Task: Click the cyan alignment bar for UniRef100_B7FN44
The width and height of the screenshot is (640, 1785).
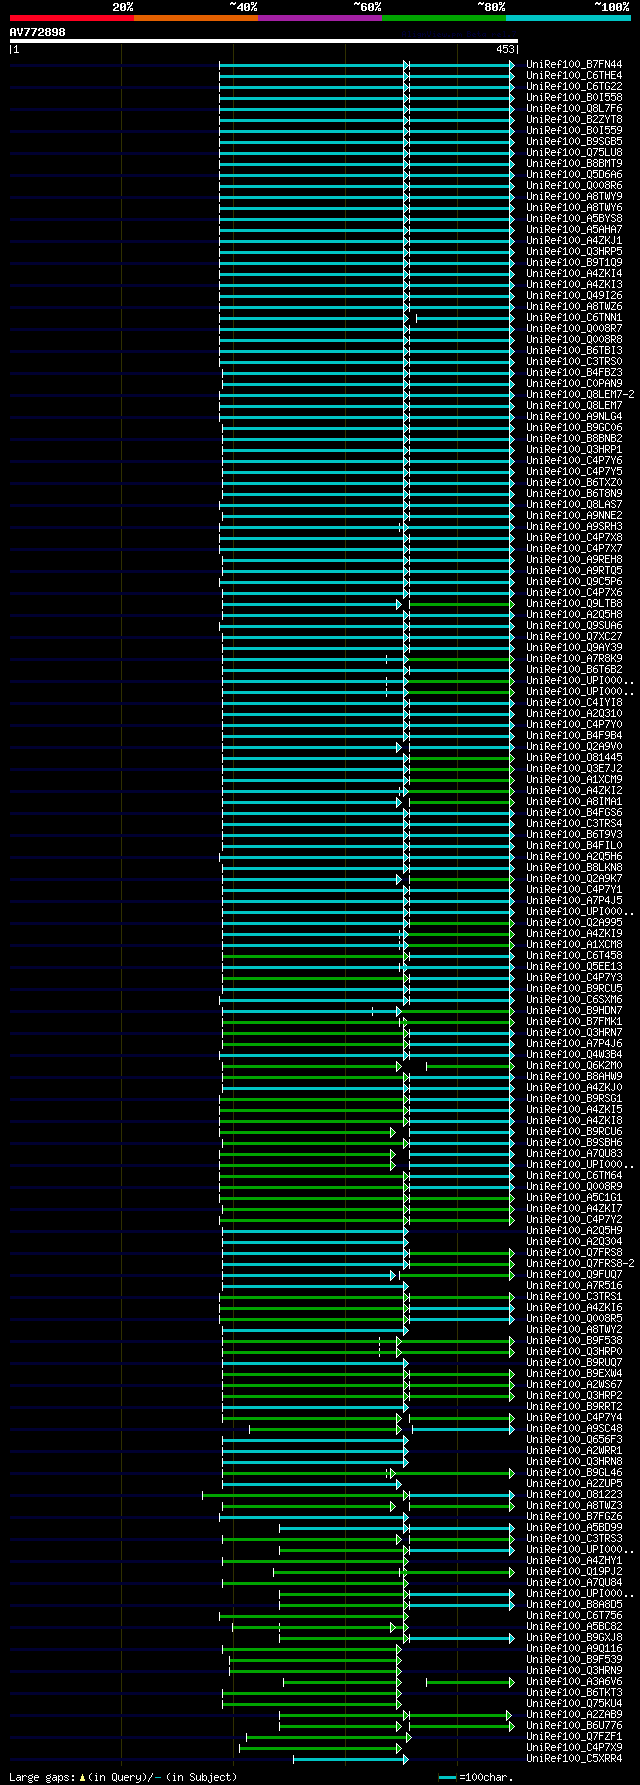Action: (367, 64)
